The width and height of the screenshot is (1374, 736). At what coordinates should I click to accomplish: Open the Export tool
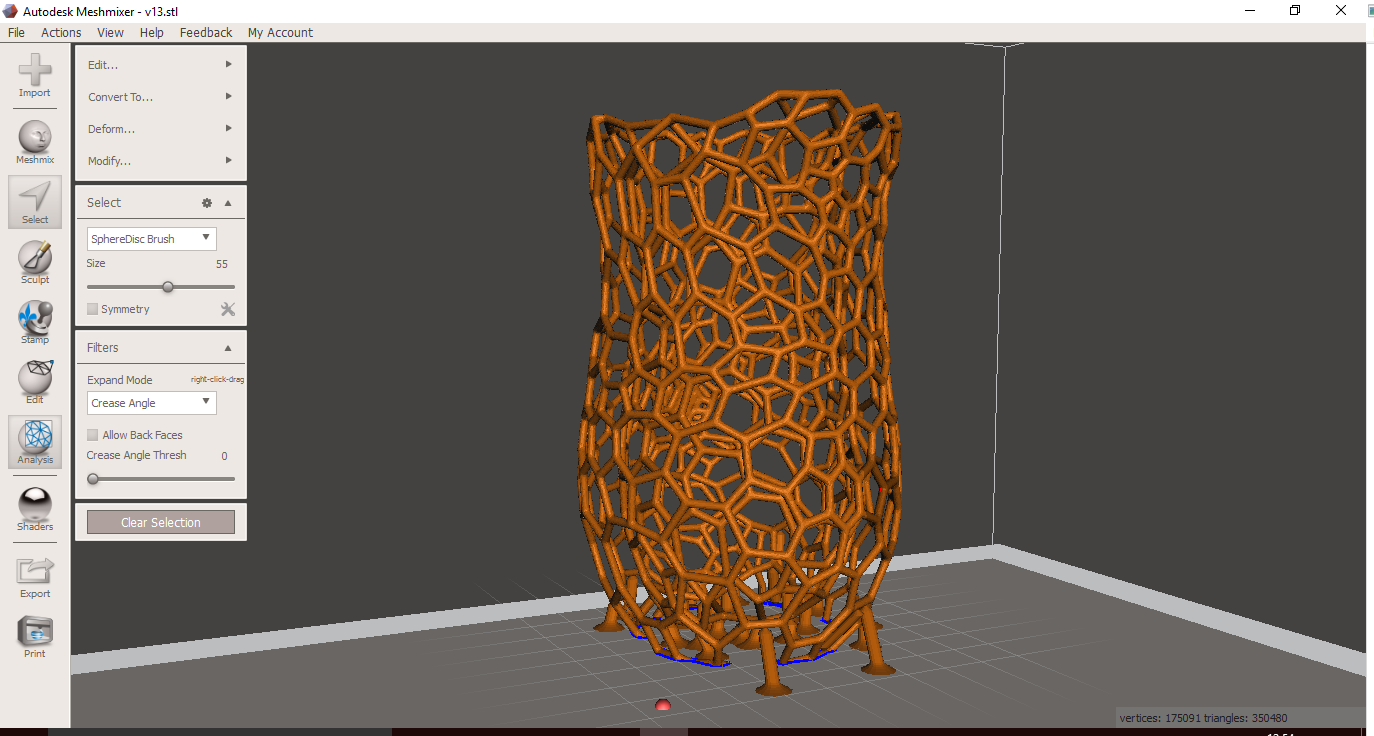point(35,576)
